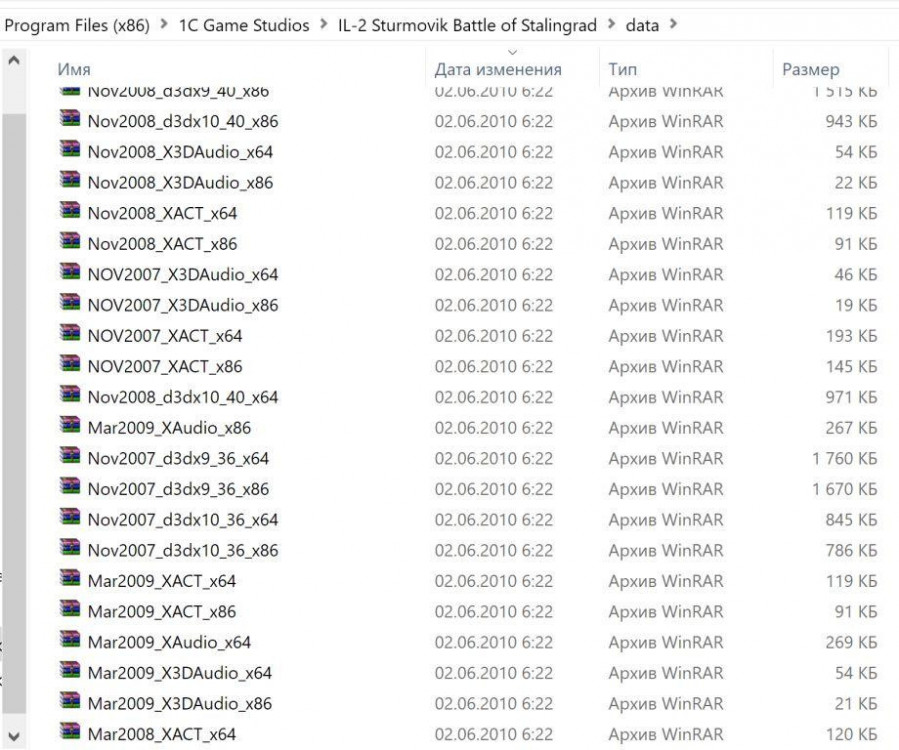Select file name Nov2008_XACT_x86

(162, 244)
